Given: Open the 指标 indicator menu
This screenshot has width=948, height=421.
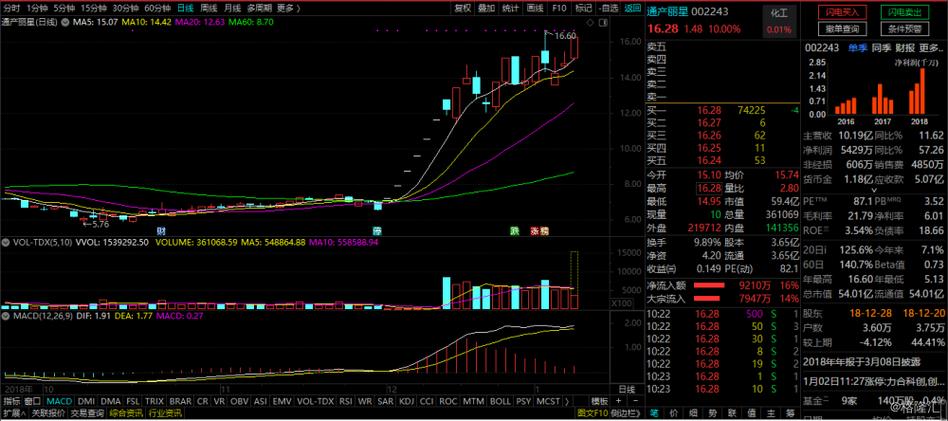Looking at the screenshot, I should click(12, 401).
